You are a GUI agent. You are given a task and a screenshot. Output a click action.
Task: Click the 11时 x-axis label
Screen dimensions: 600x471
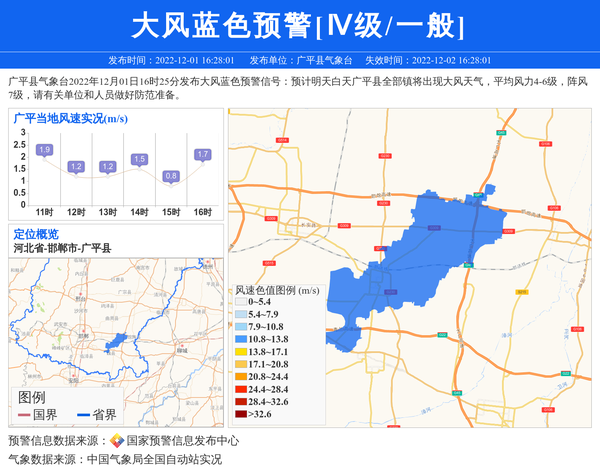pos(44,212)
